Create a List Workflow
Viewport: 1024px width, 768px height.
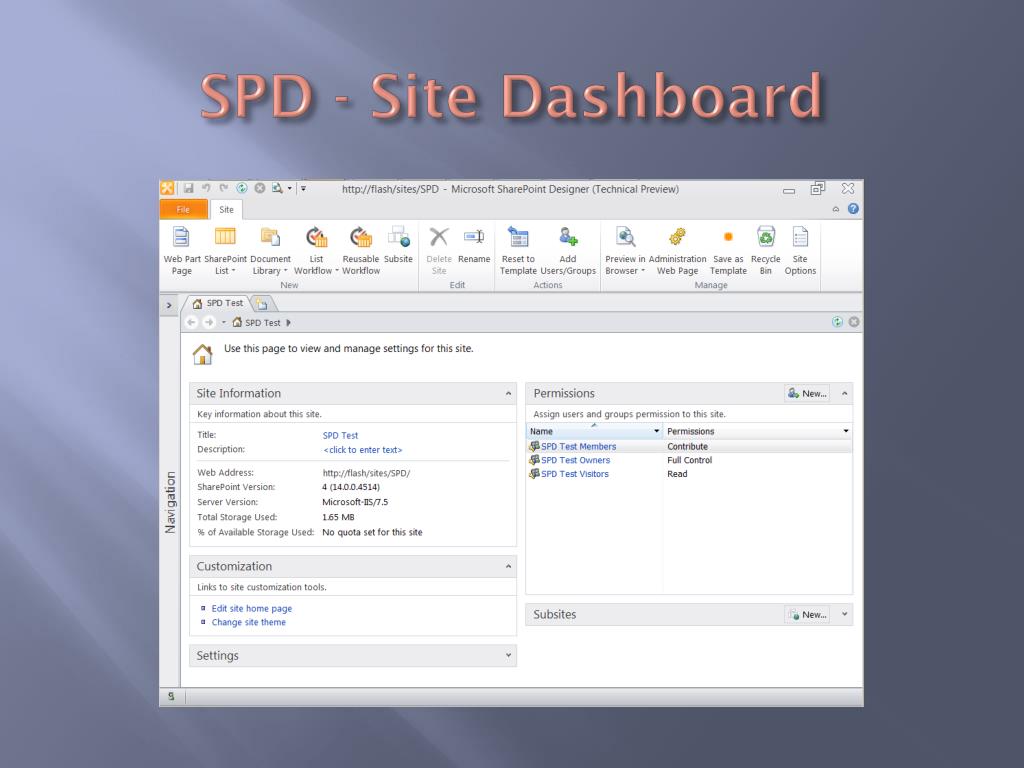[316, 251]
